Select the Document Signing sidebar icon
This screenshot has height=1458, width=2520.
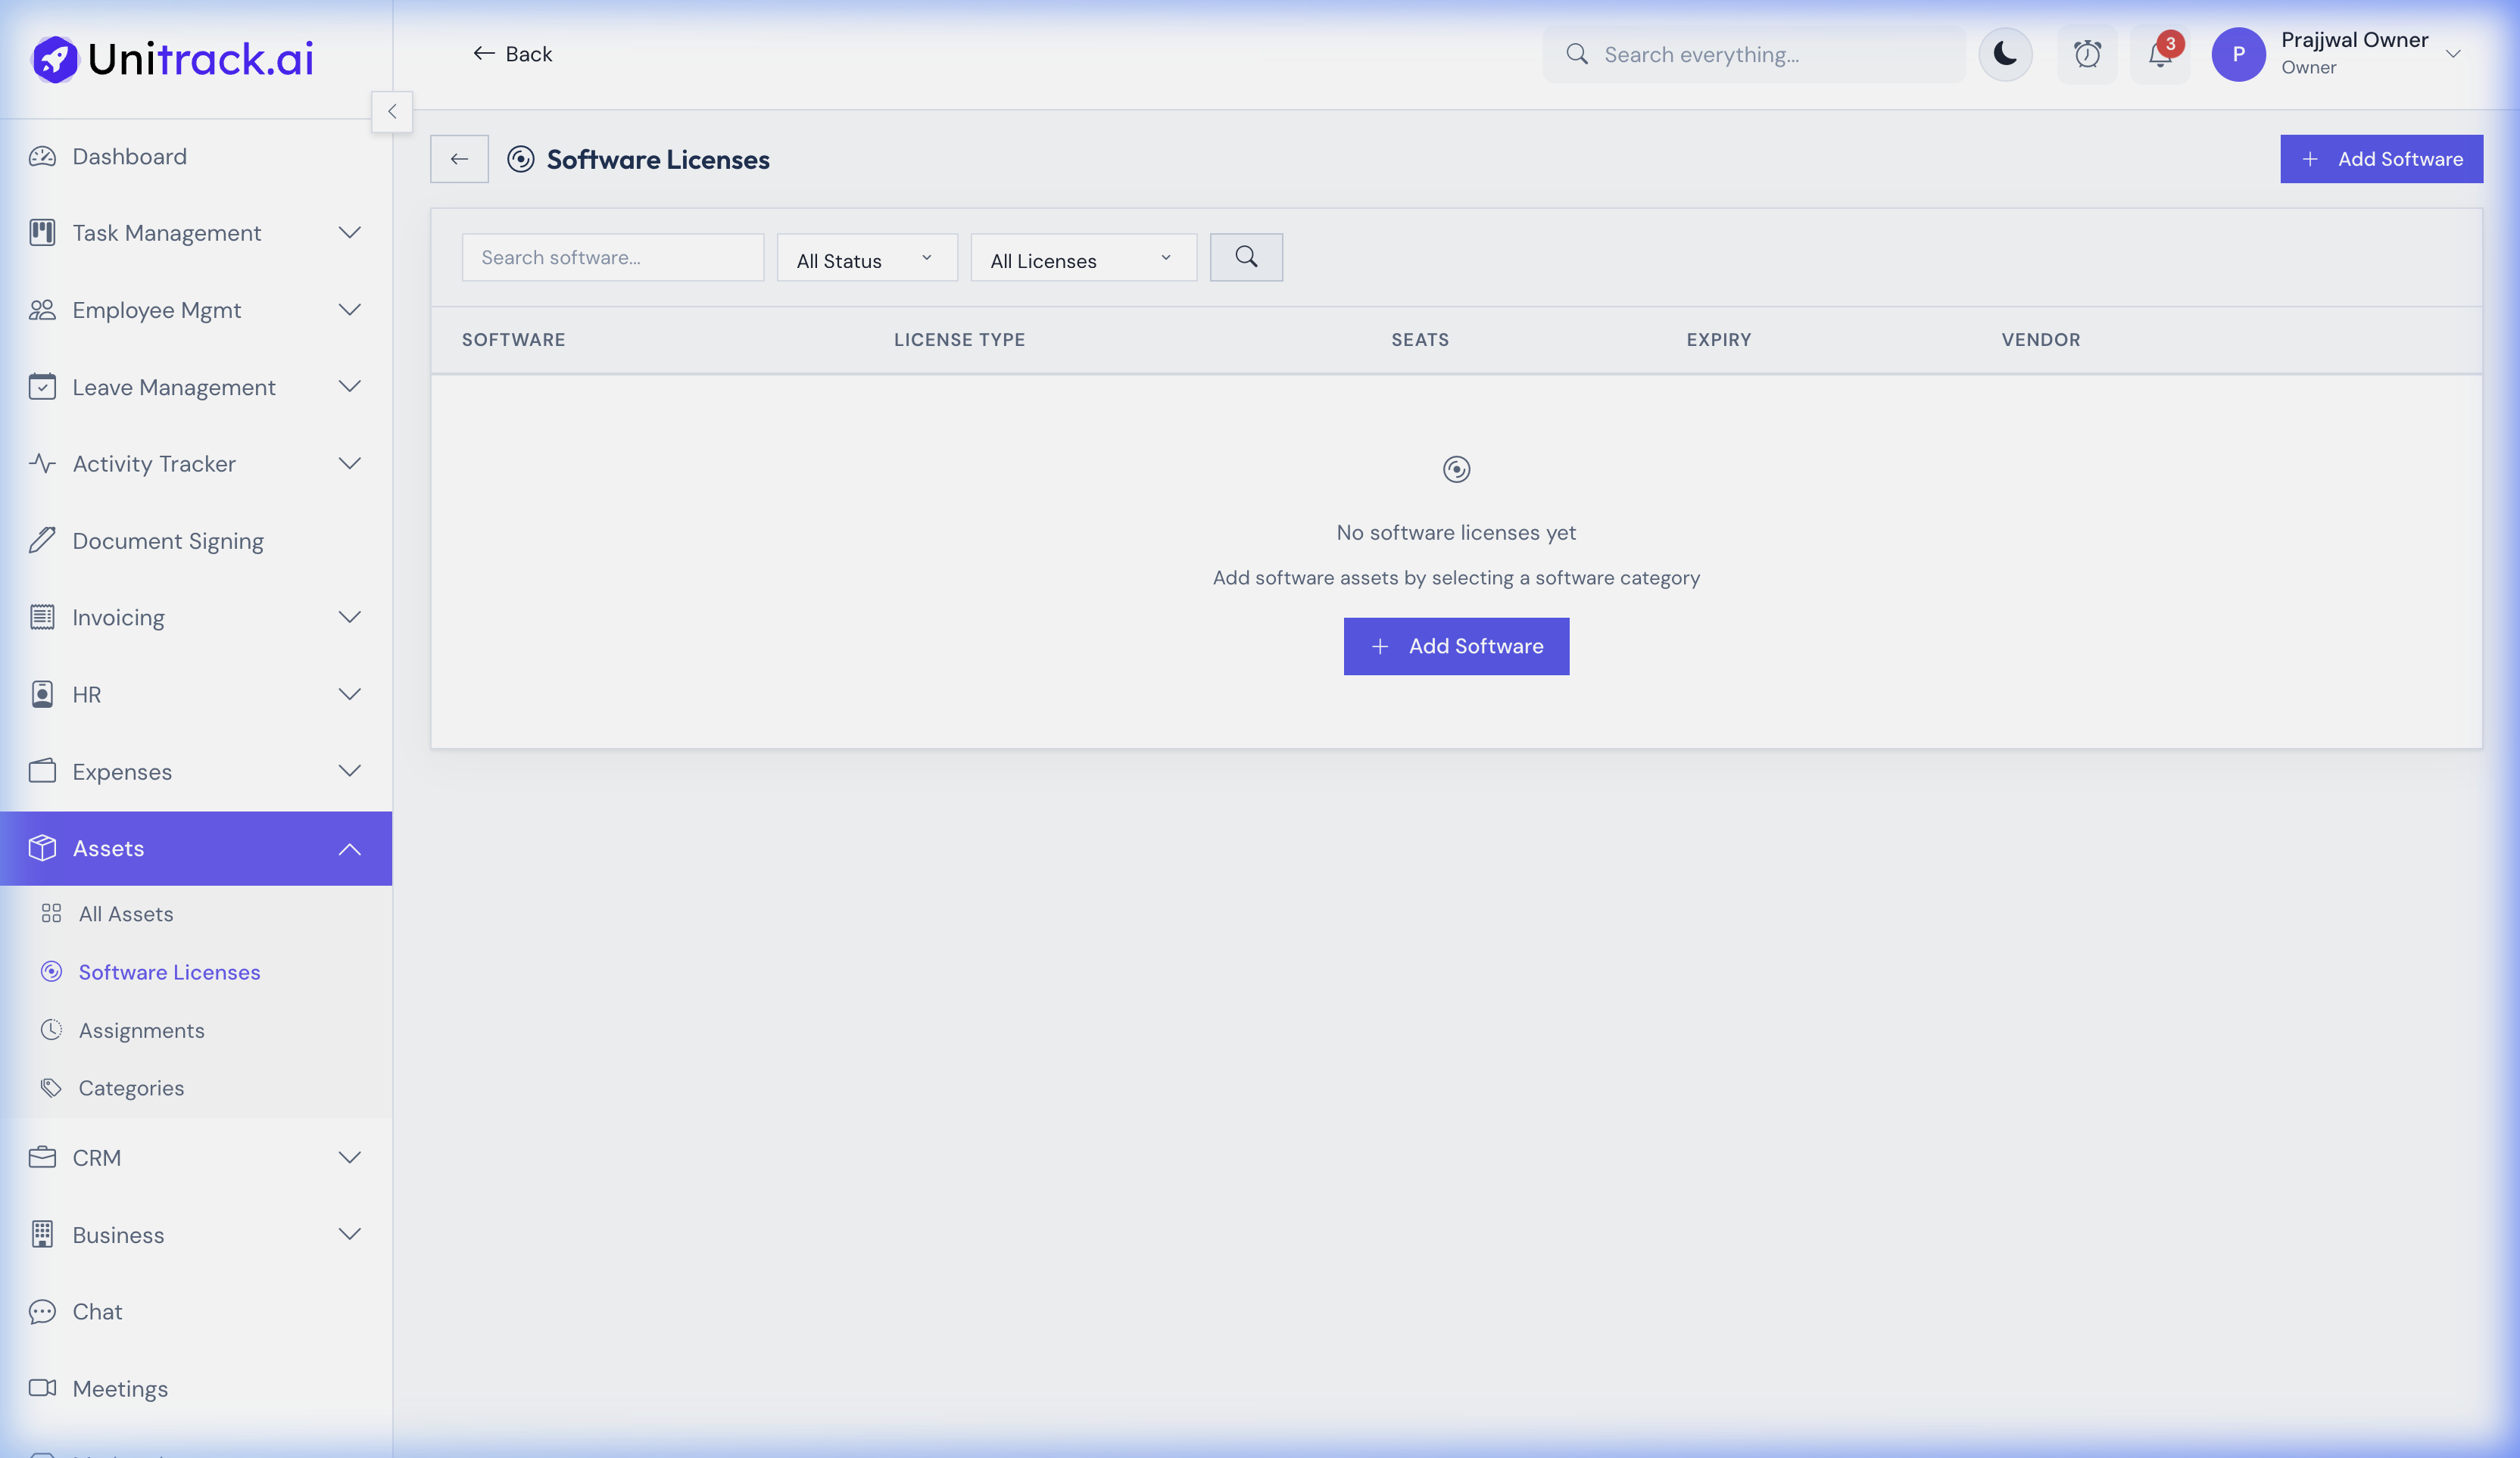[41, 540]
